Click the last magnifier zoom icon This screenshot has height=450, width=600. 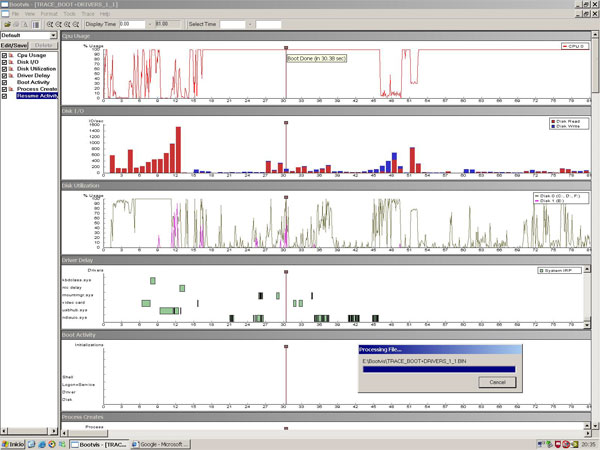[76, 23]
